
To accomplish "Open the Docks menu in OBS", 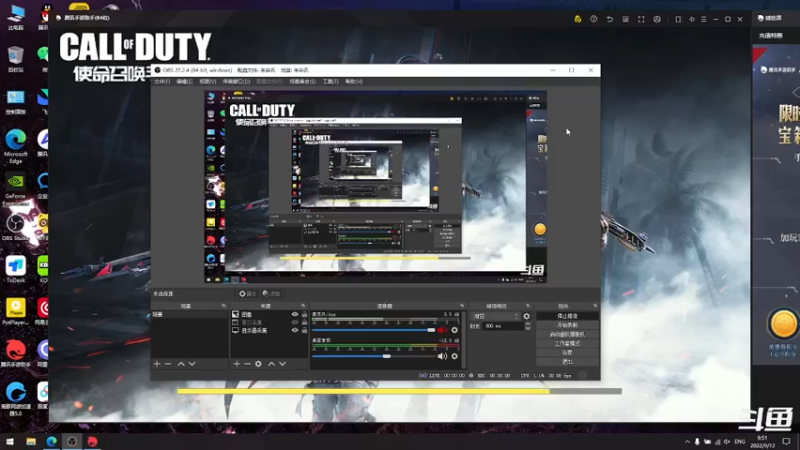I will (x=236, y=82).
